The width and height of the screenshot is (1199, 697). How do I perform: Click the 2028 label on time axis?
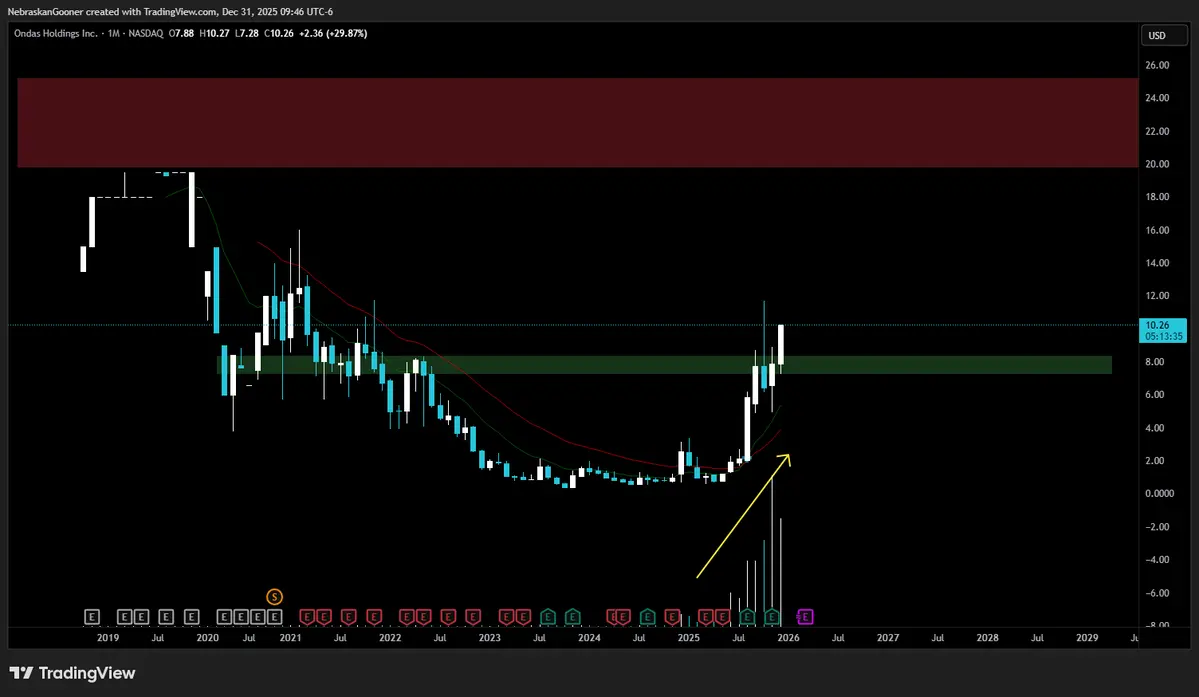pos(987,637)
